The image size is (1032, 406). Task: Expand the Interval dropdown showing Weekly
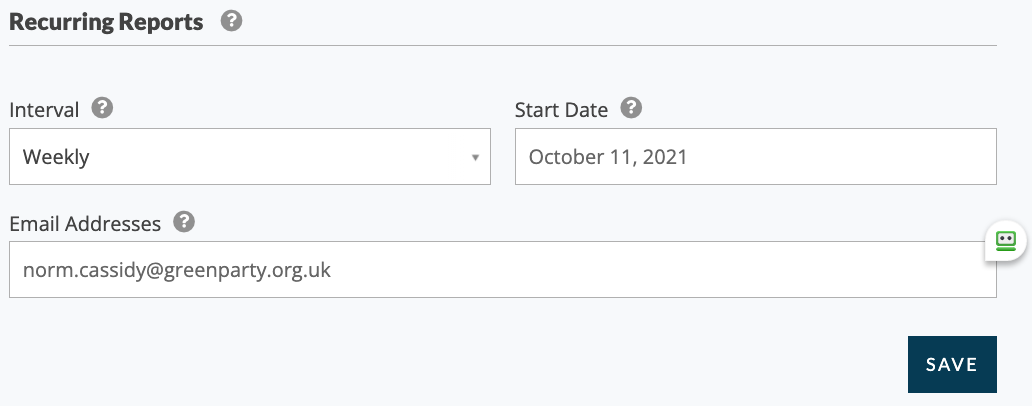point(250,157)
